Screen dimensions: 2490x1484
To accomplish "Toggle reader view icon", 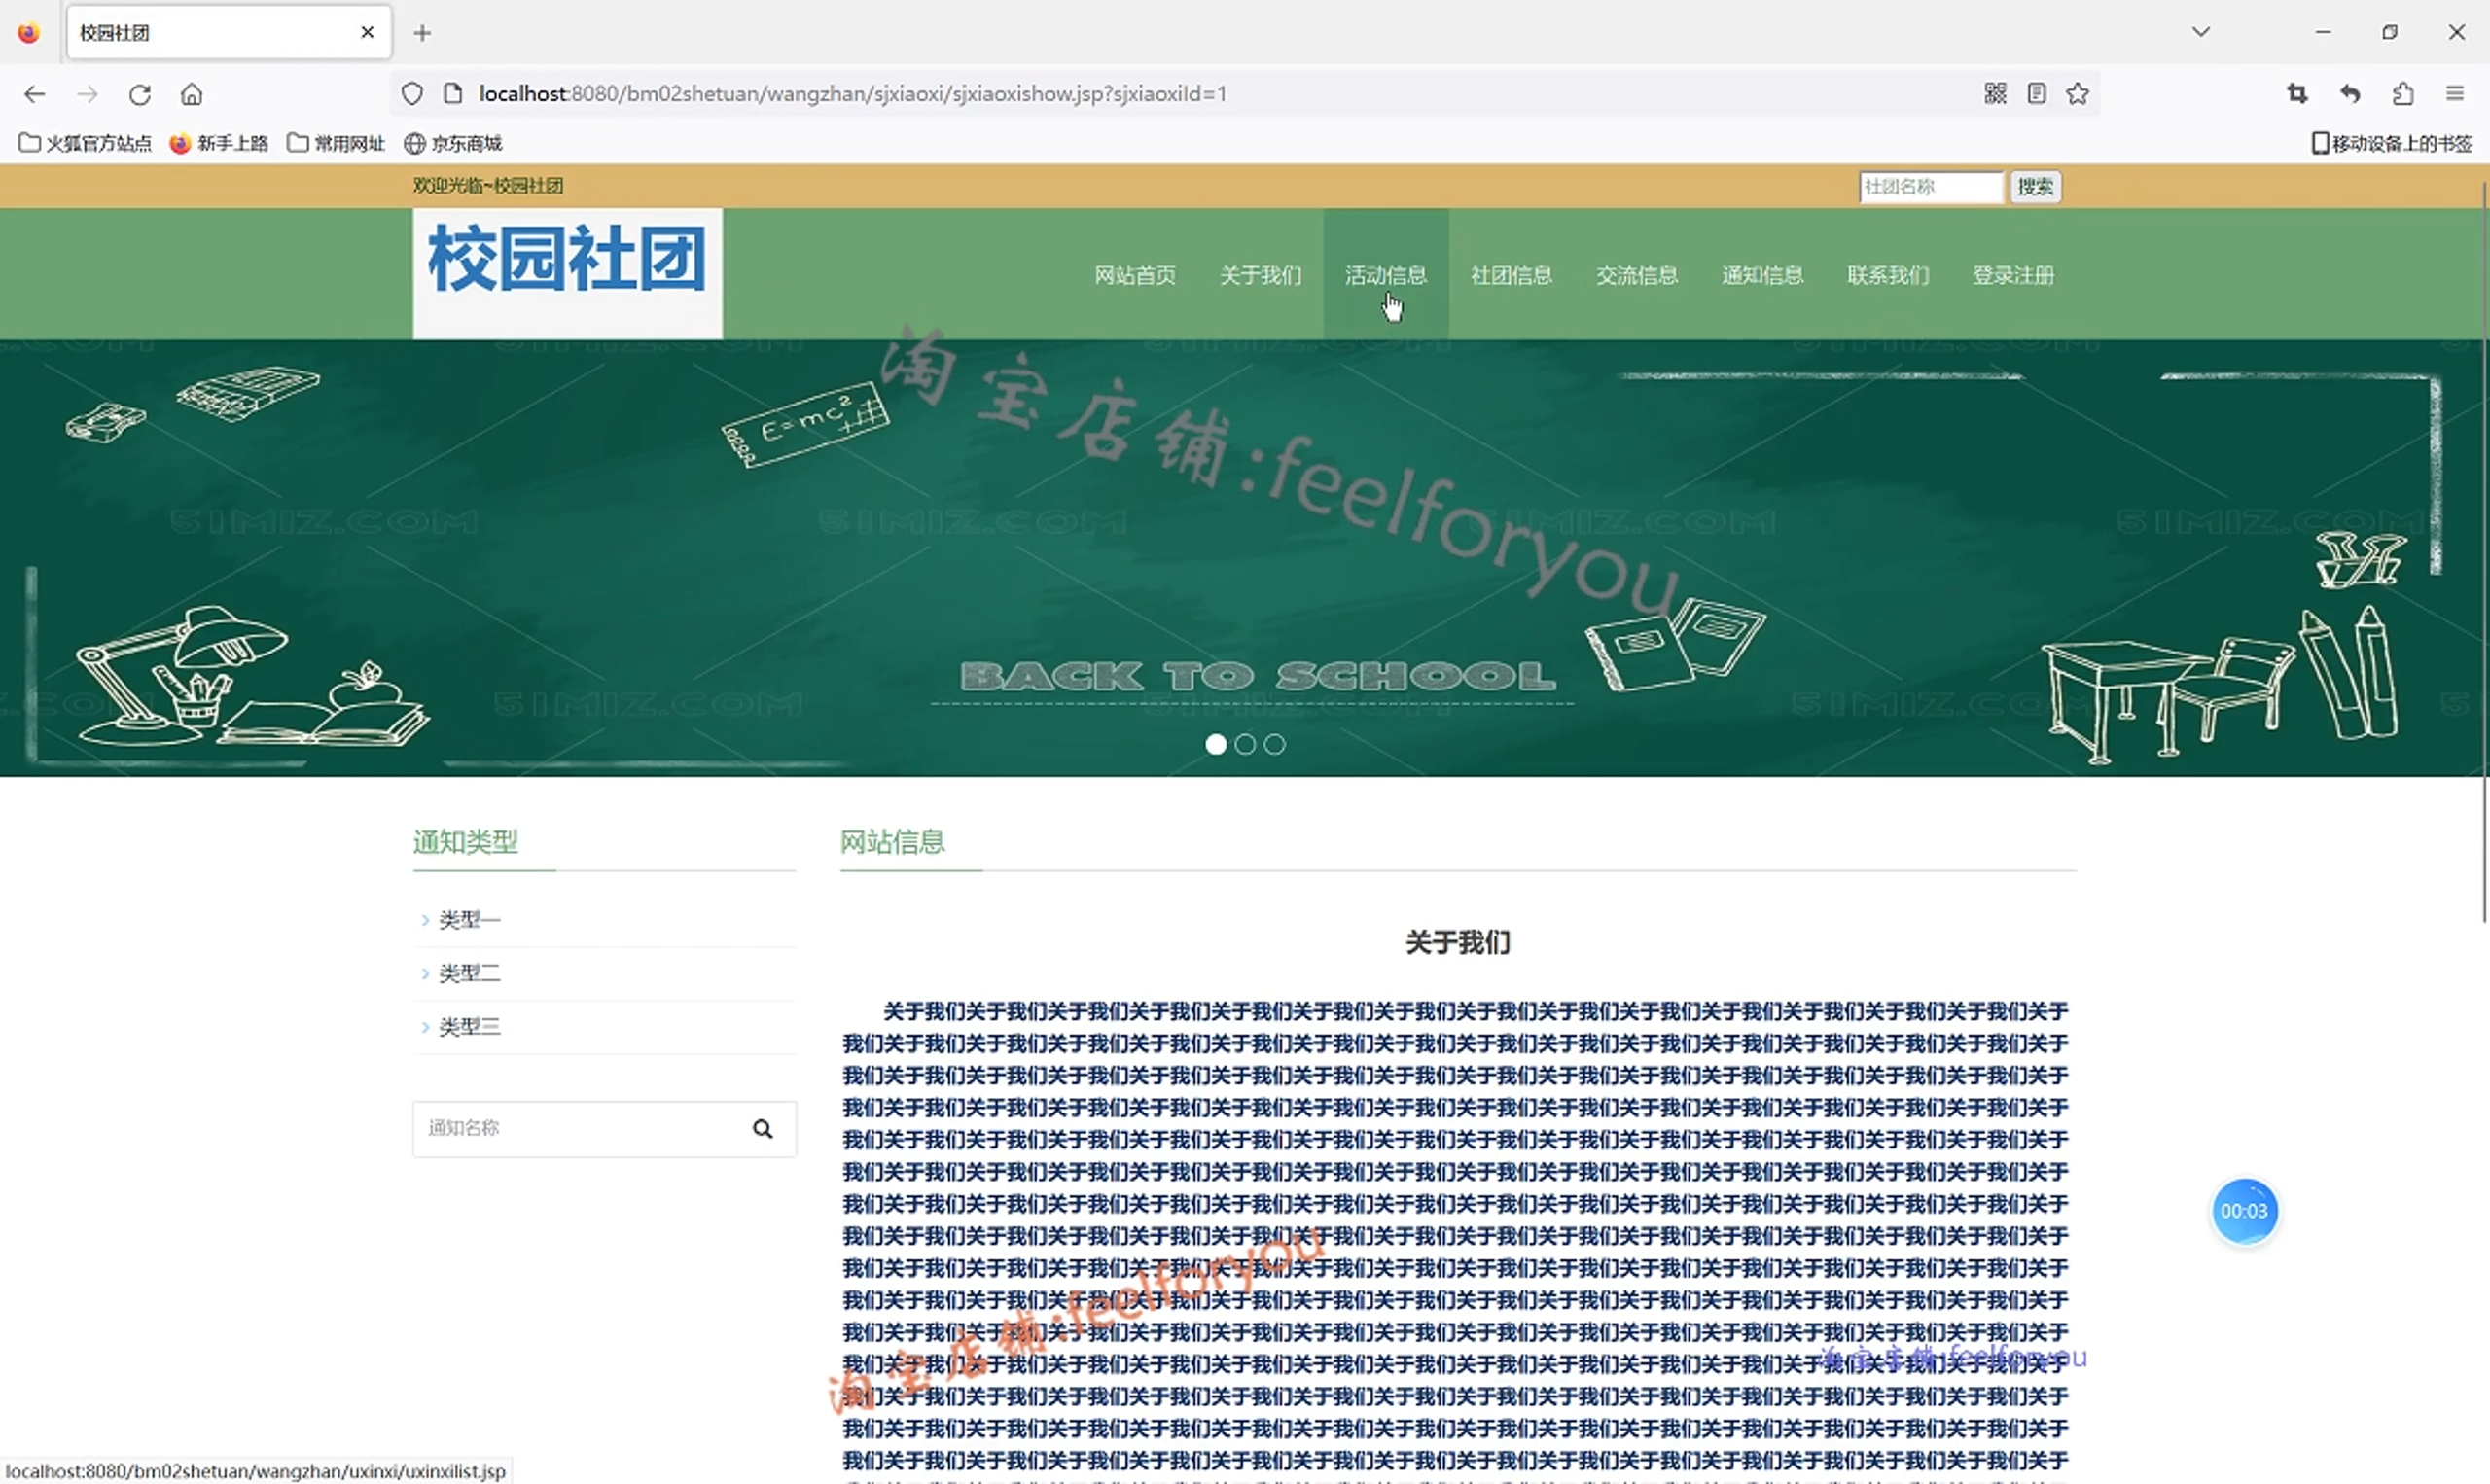I will point(2036,93).
